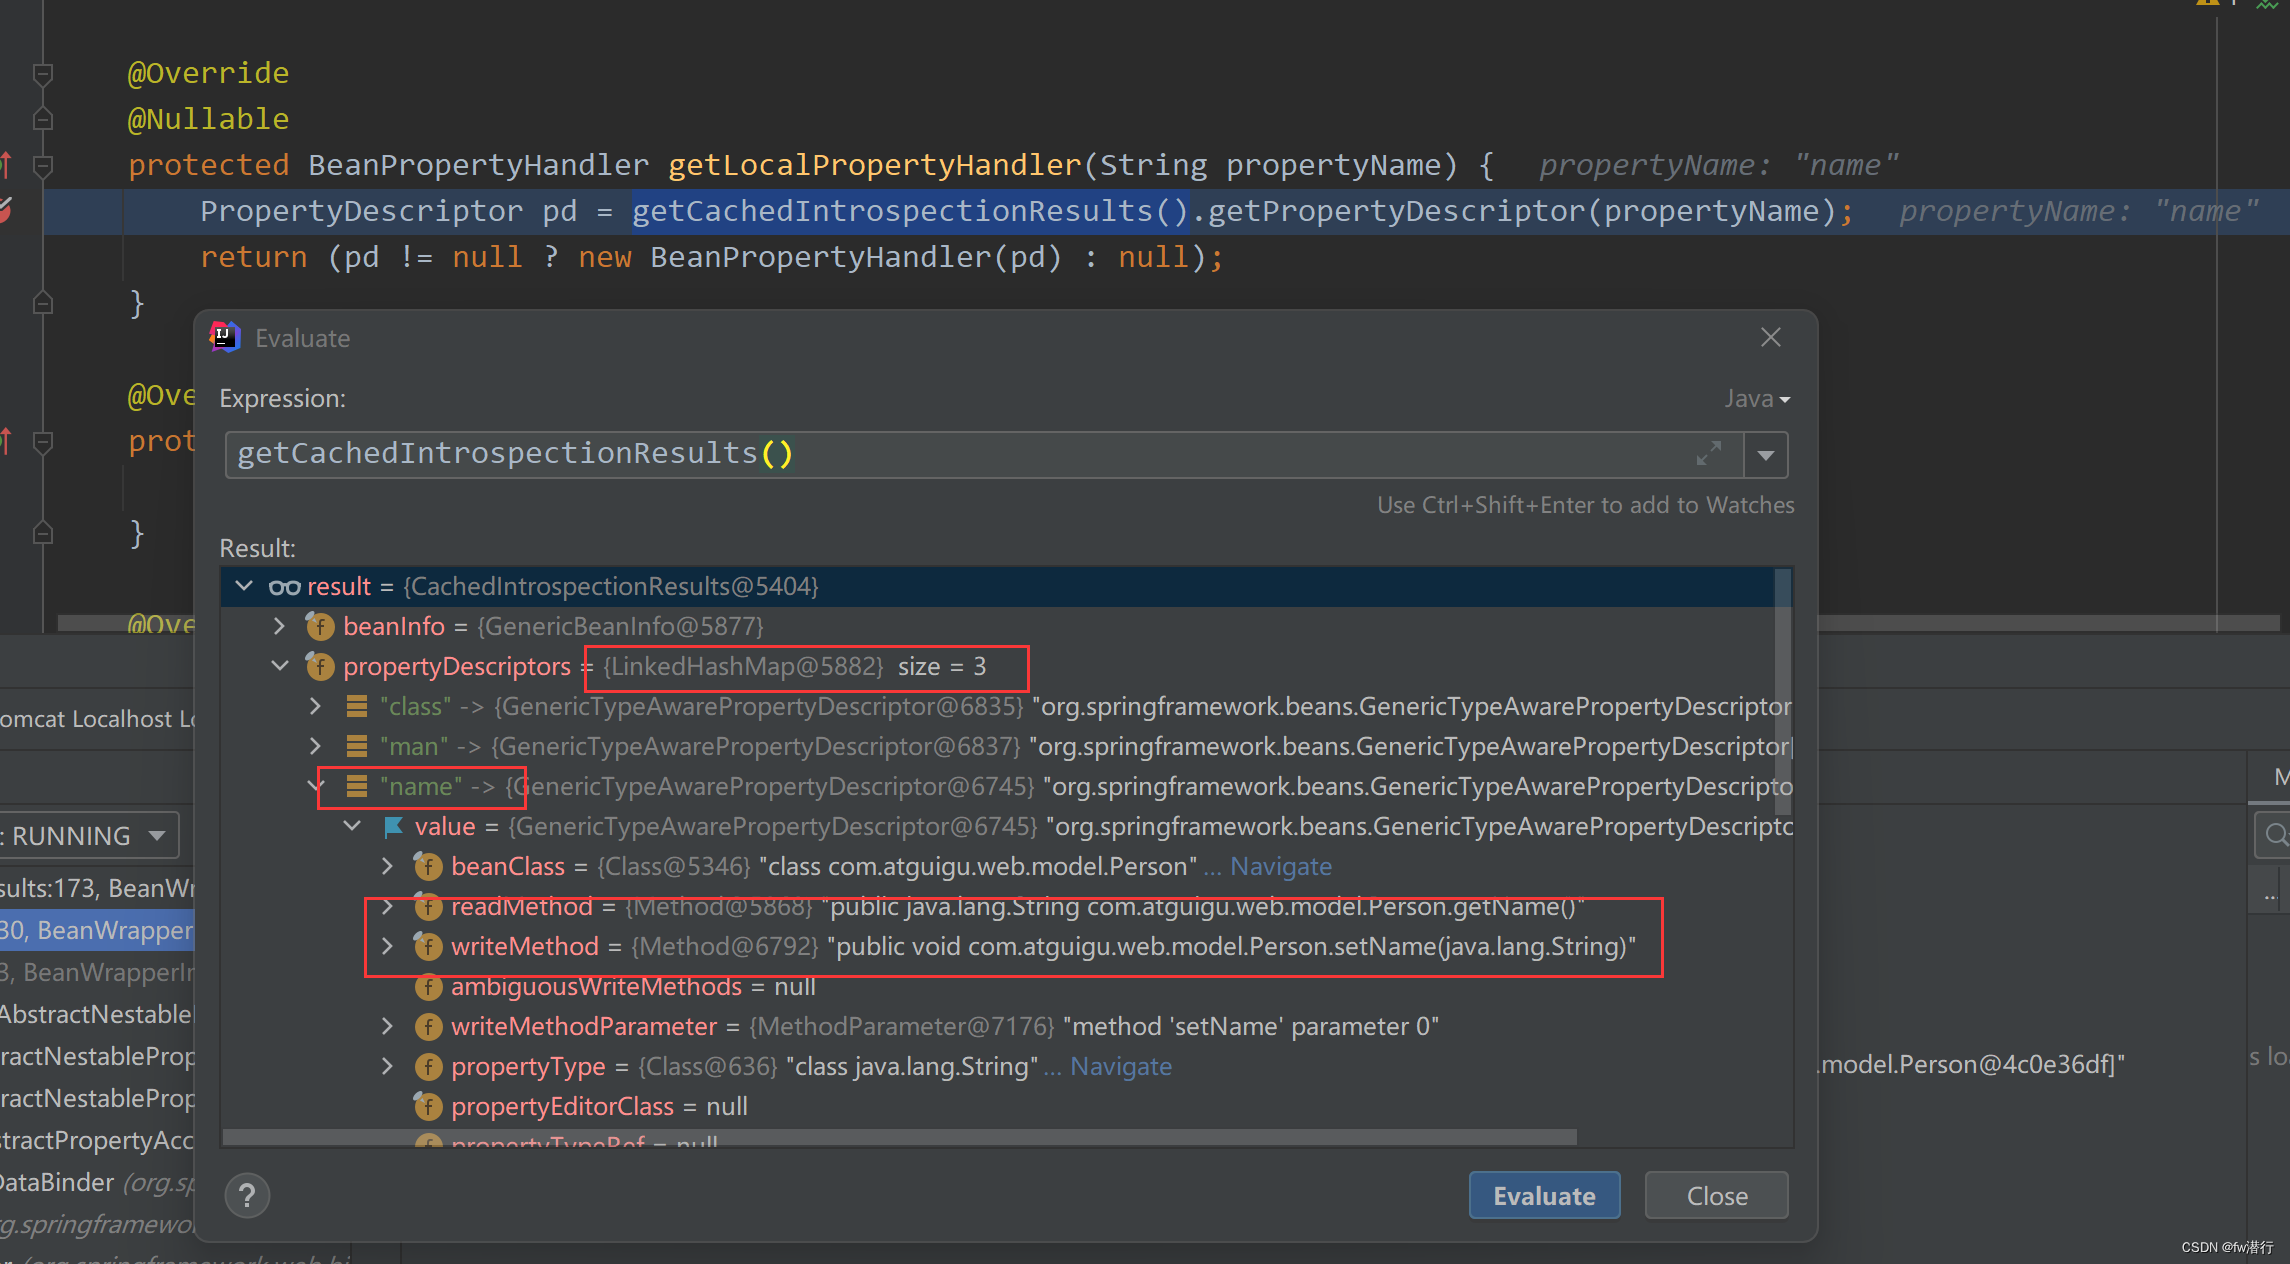Toggle closing brace fold marker
Screen dimensions: 2290x1264
(x=43, y=303)
